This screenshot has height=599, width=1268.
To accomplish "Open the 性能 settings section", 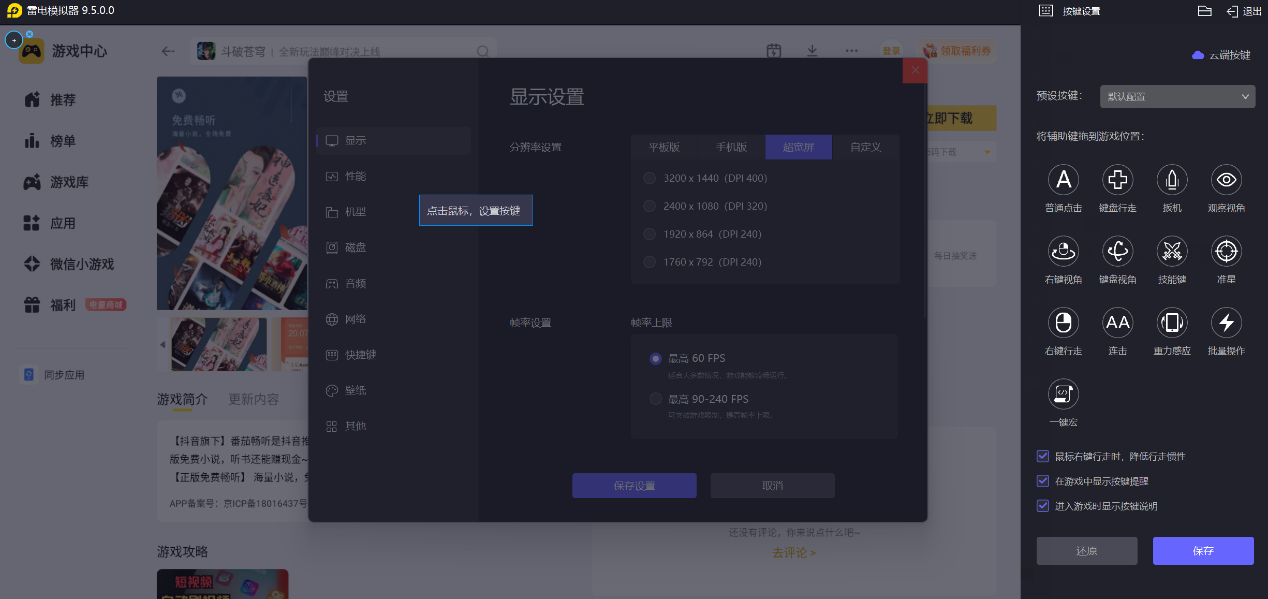I will [355, 176].
